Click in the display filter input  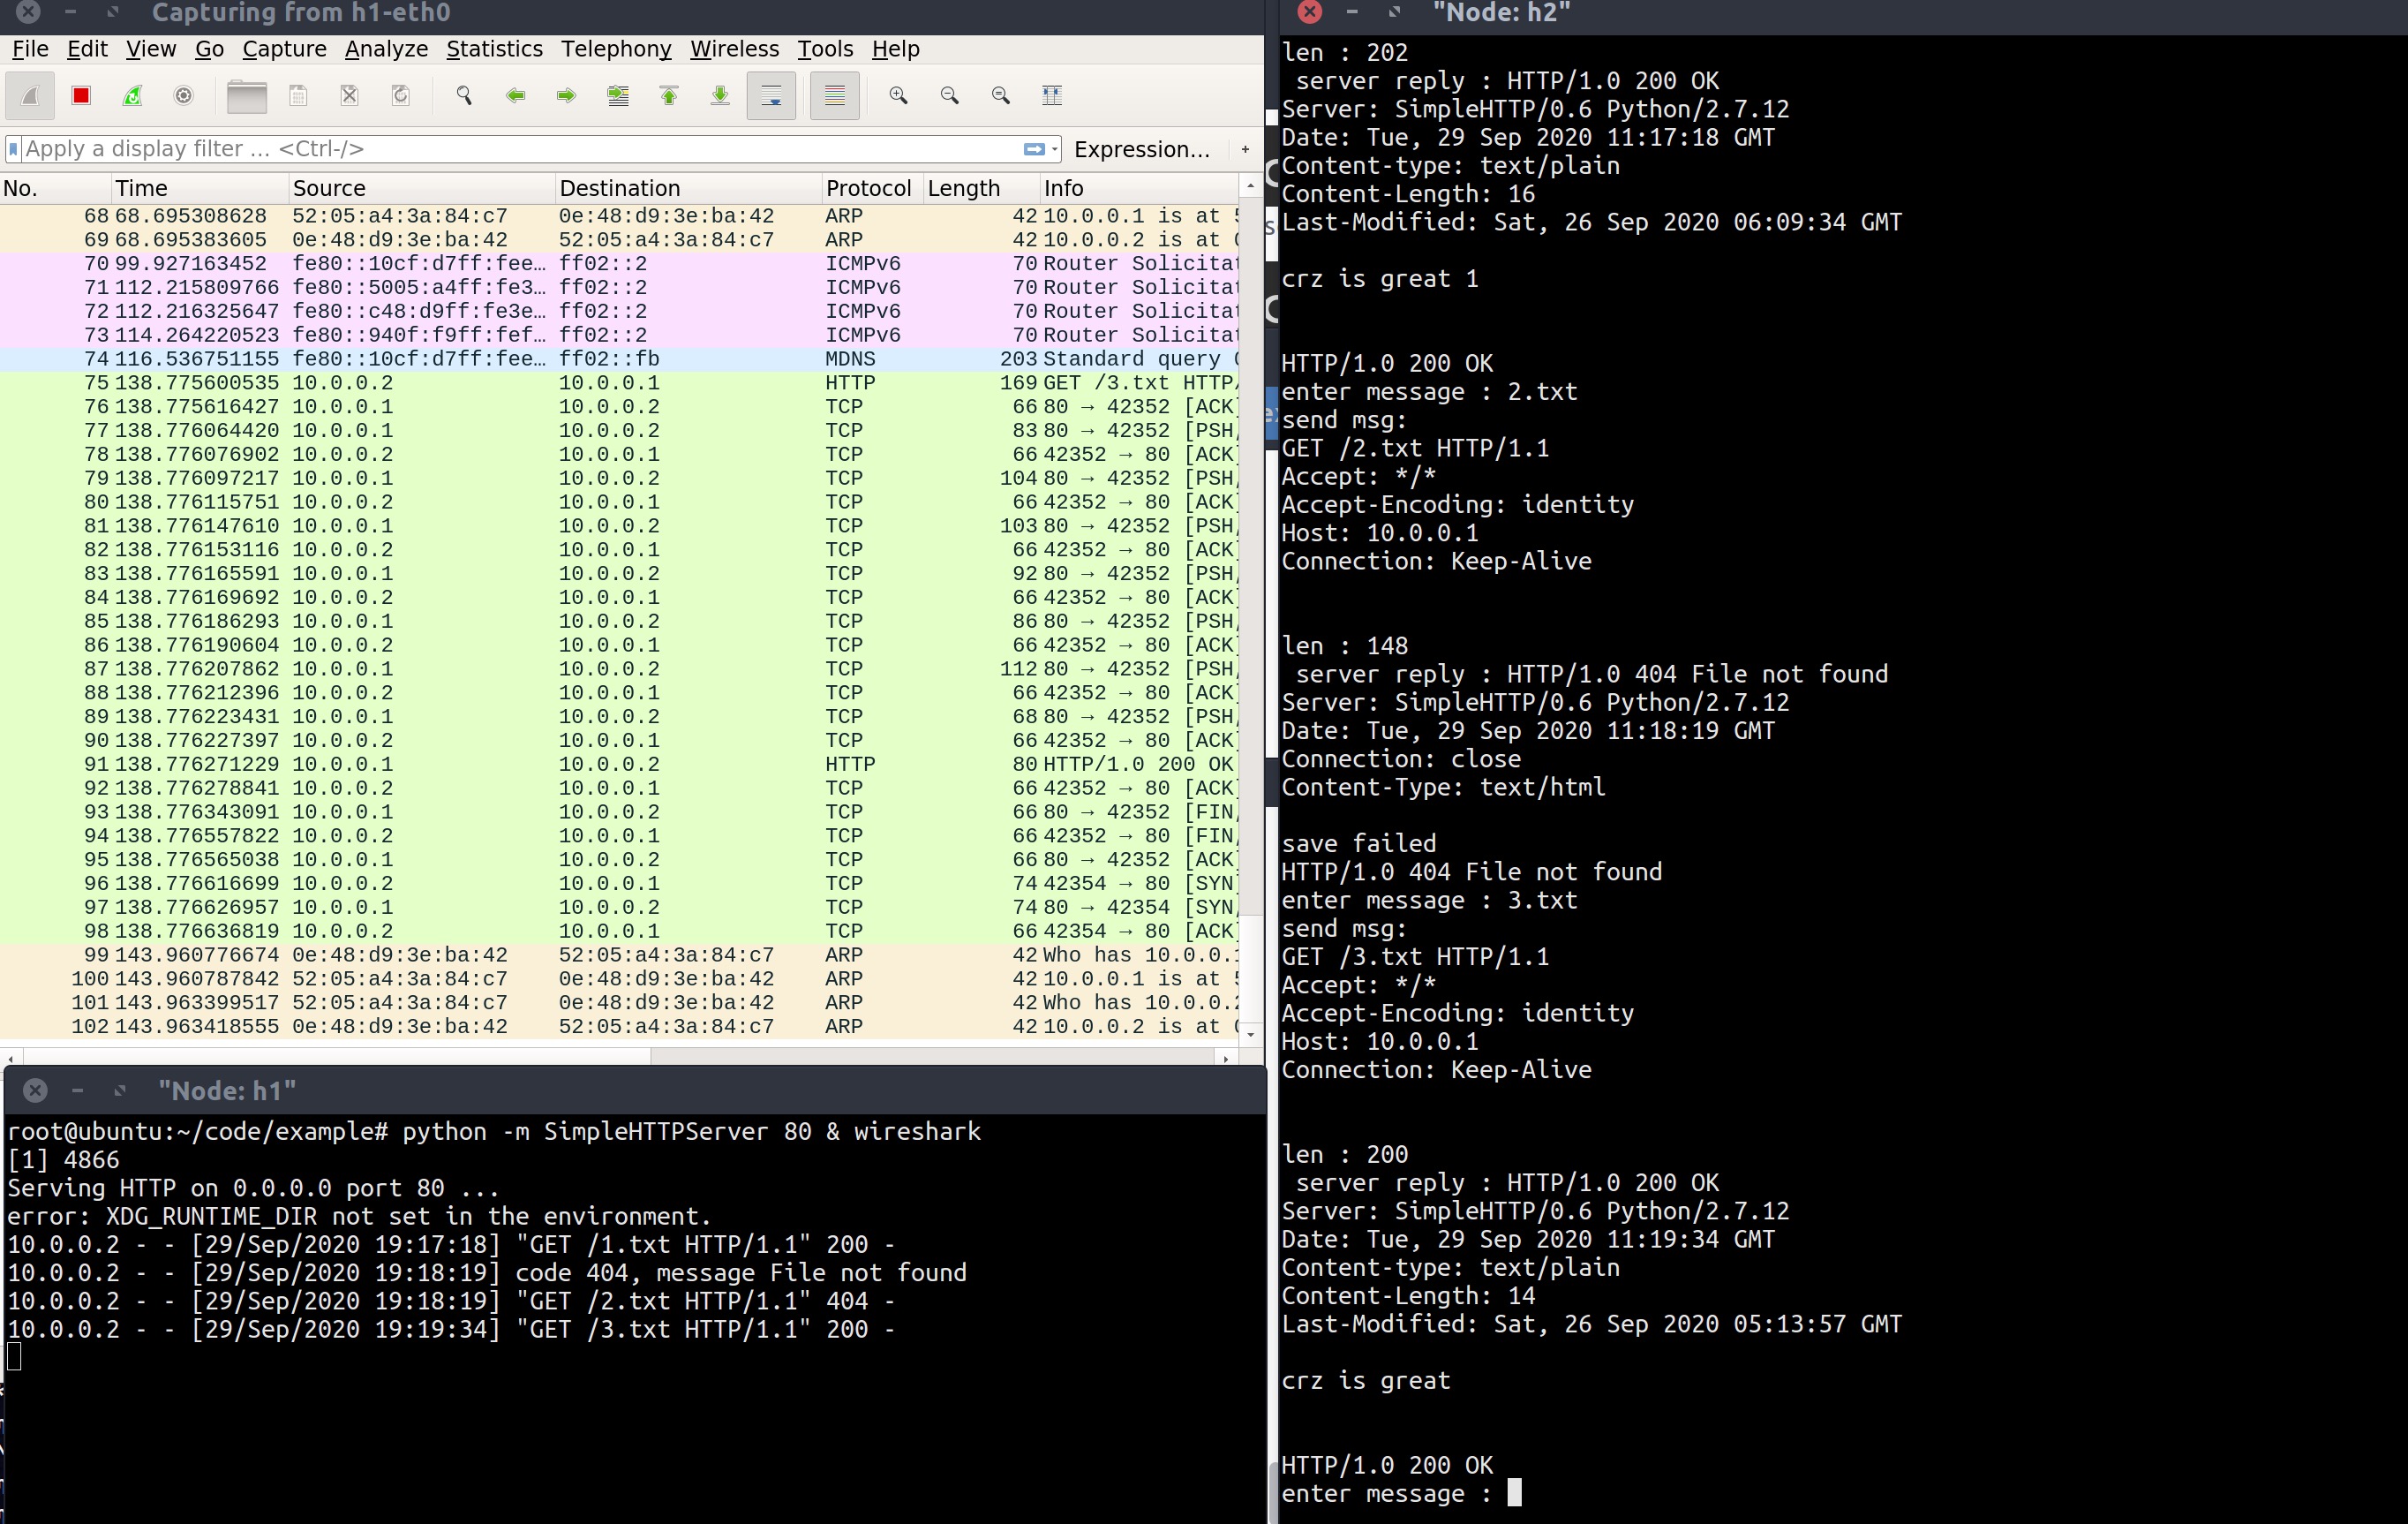pyautogui.click(x=500, y=149)
